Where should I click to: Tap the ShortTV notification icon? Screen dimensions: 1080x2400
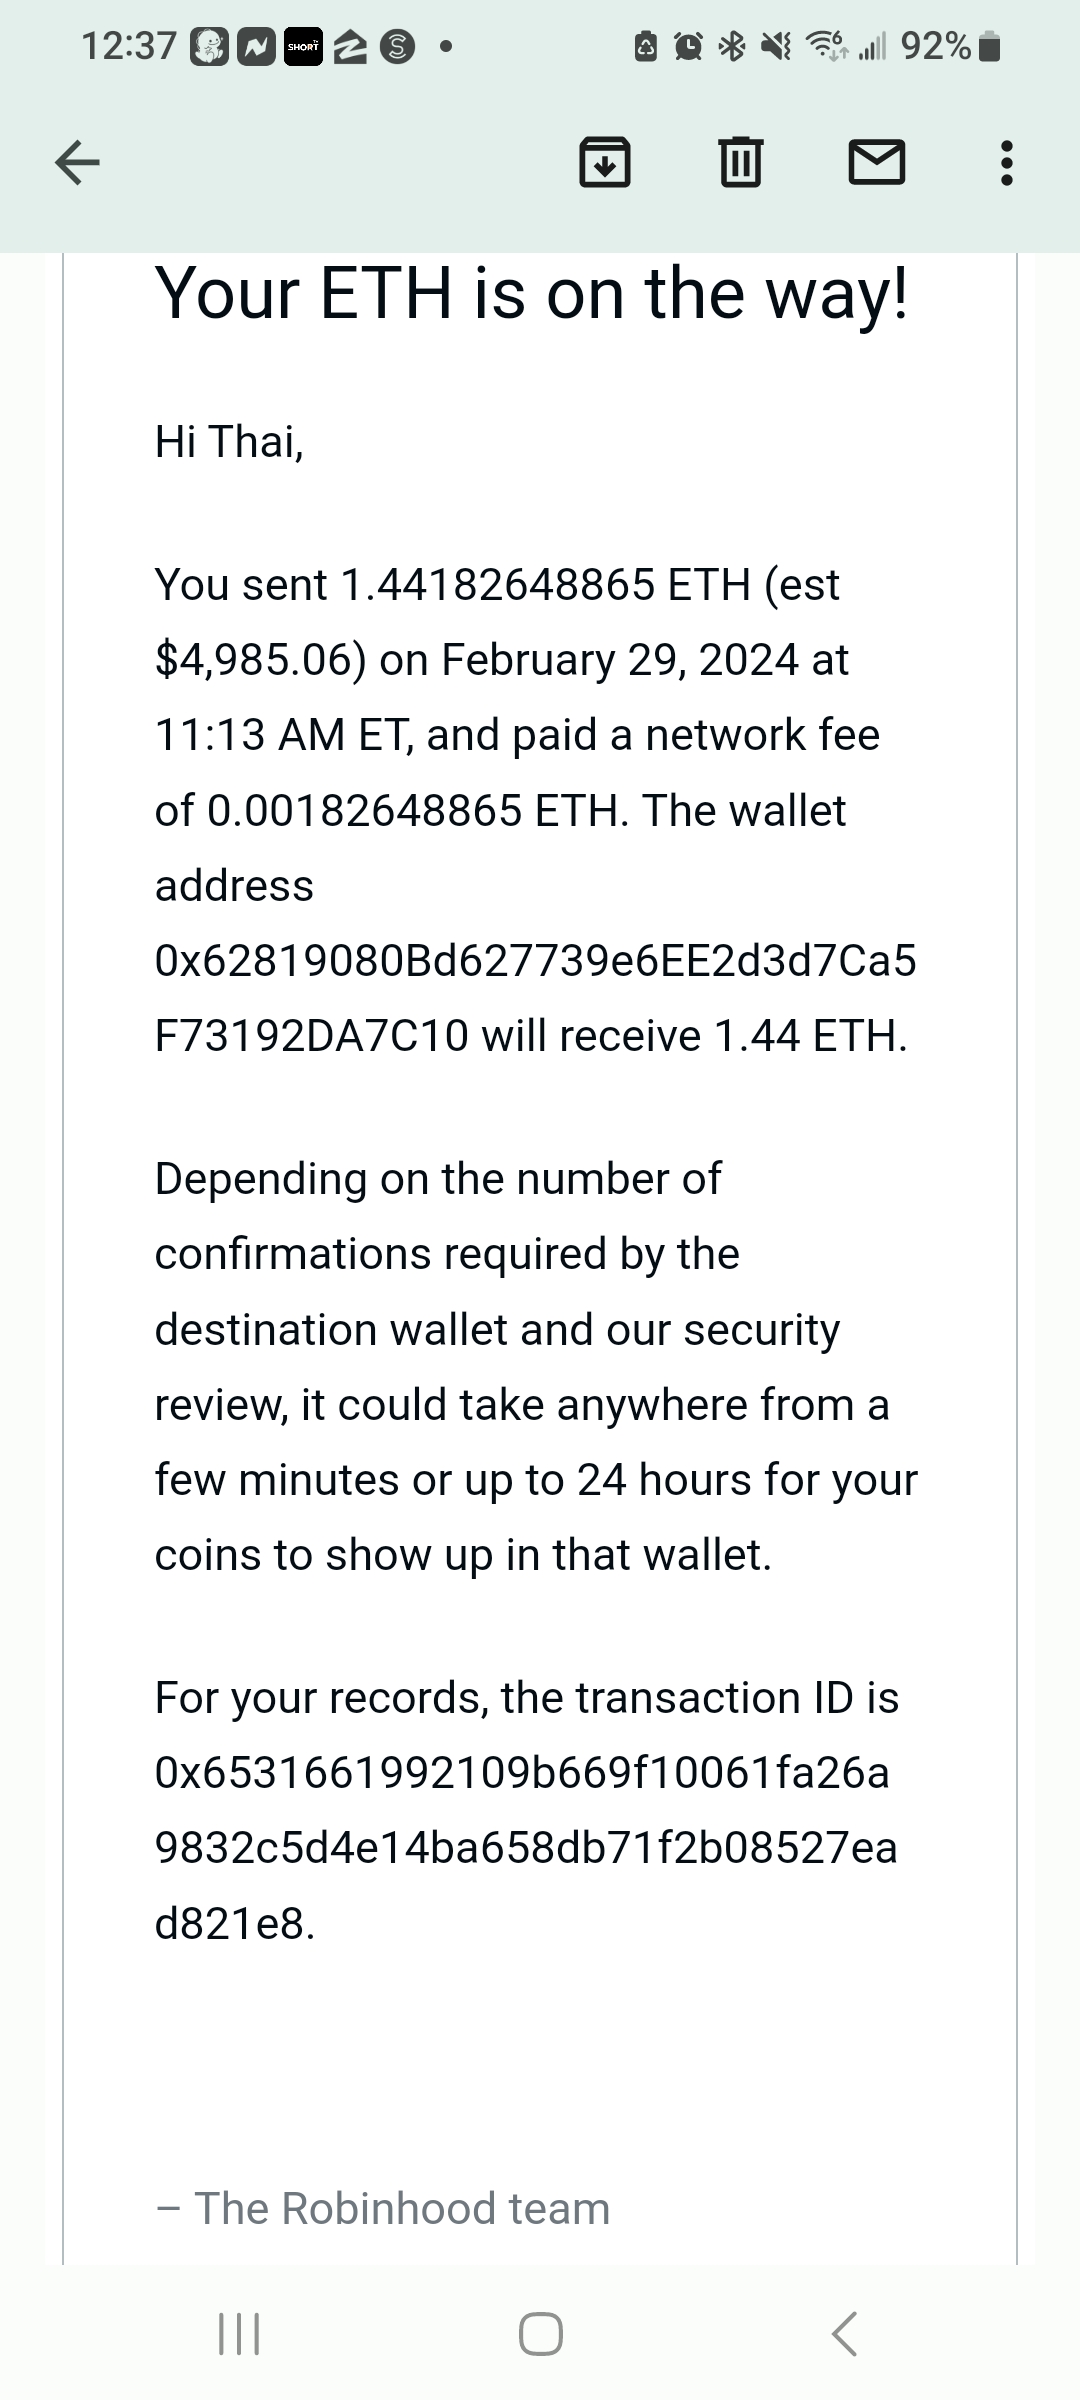coord(303,47)
